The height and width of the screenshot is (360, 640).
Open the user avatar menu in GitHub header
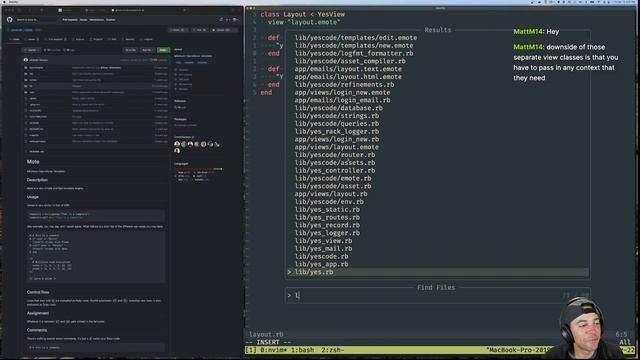point(236,20)
